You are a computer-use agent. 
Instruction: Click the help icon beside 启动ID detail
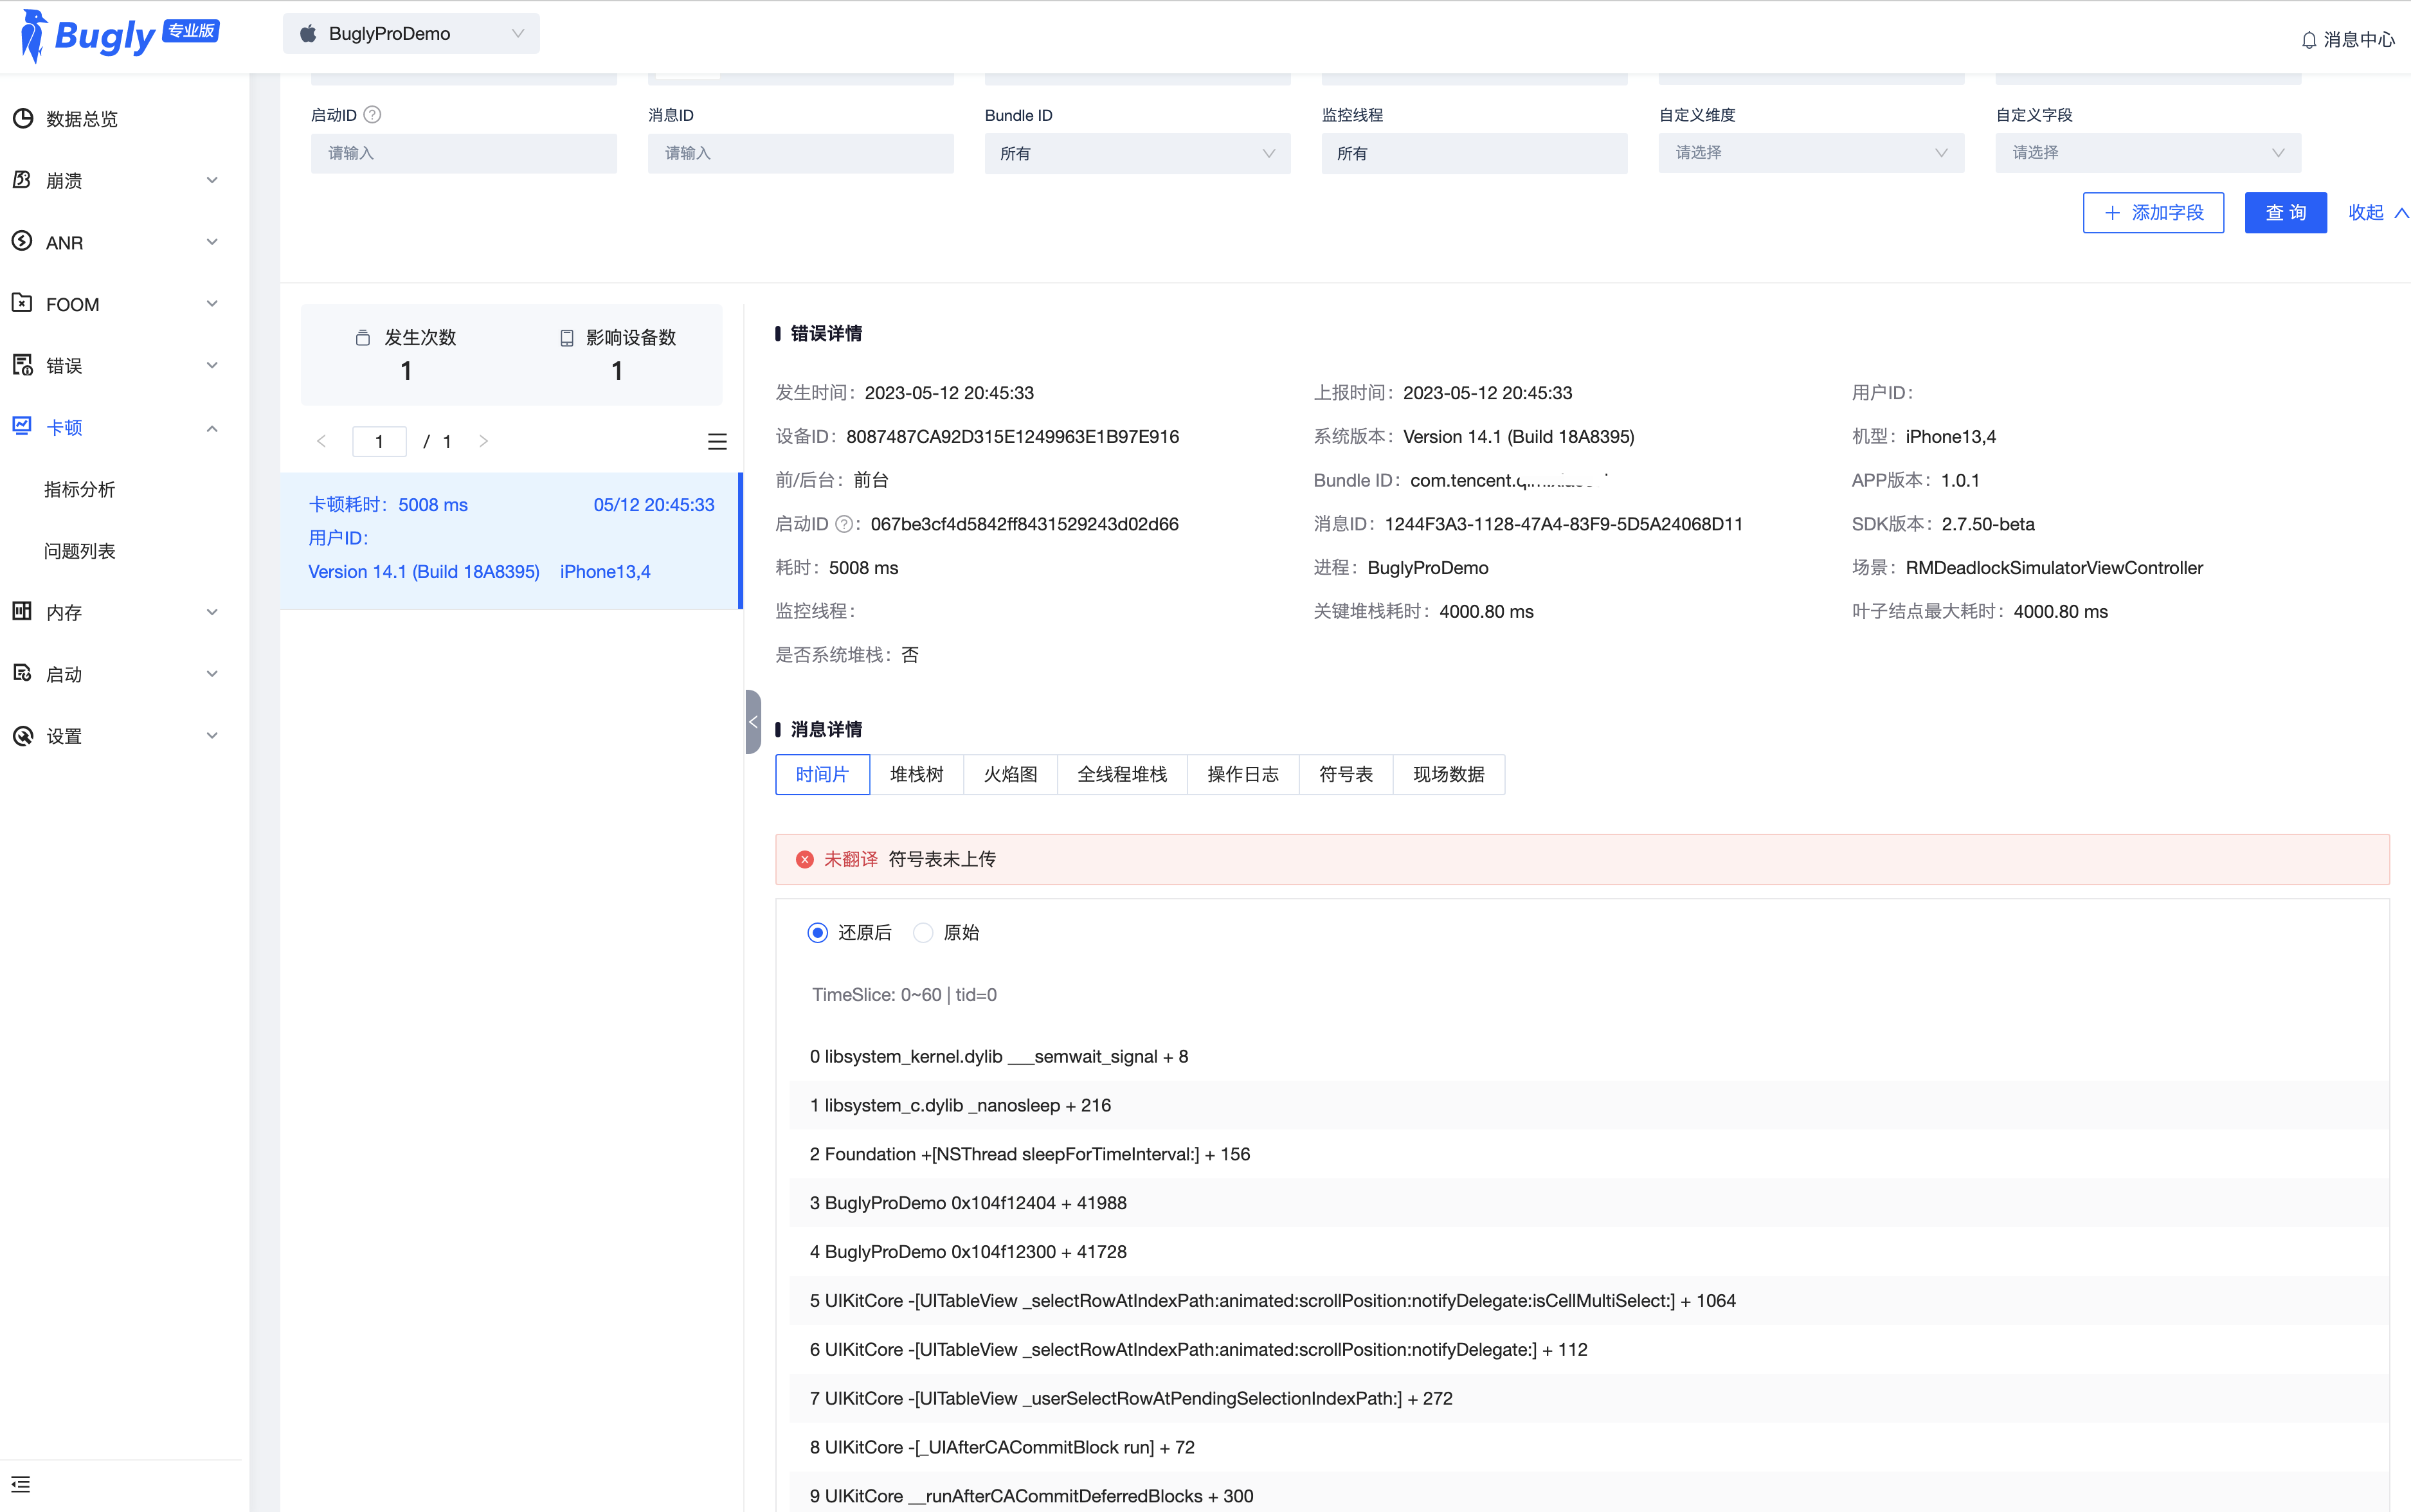(844, 524)
